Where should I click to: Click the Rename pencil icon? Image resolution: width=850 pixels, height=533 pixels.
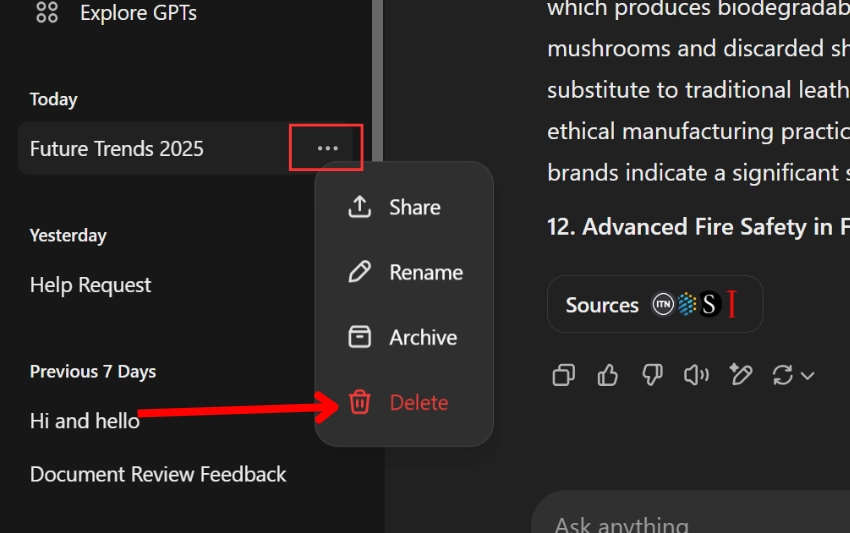pos(359,272)
